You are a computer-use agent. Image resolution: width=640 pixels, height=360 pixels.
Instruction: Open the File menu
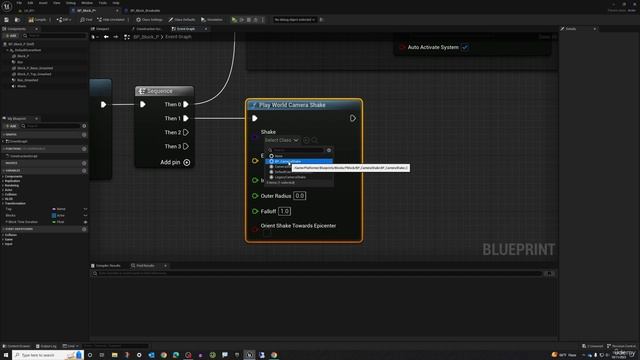(x=19, y=3)
